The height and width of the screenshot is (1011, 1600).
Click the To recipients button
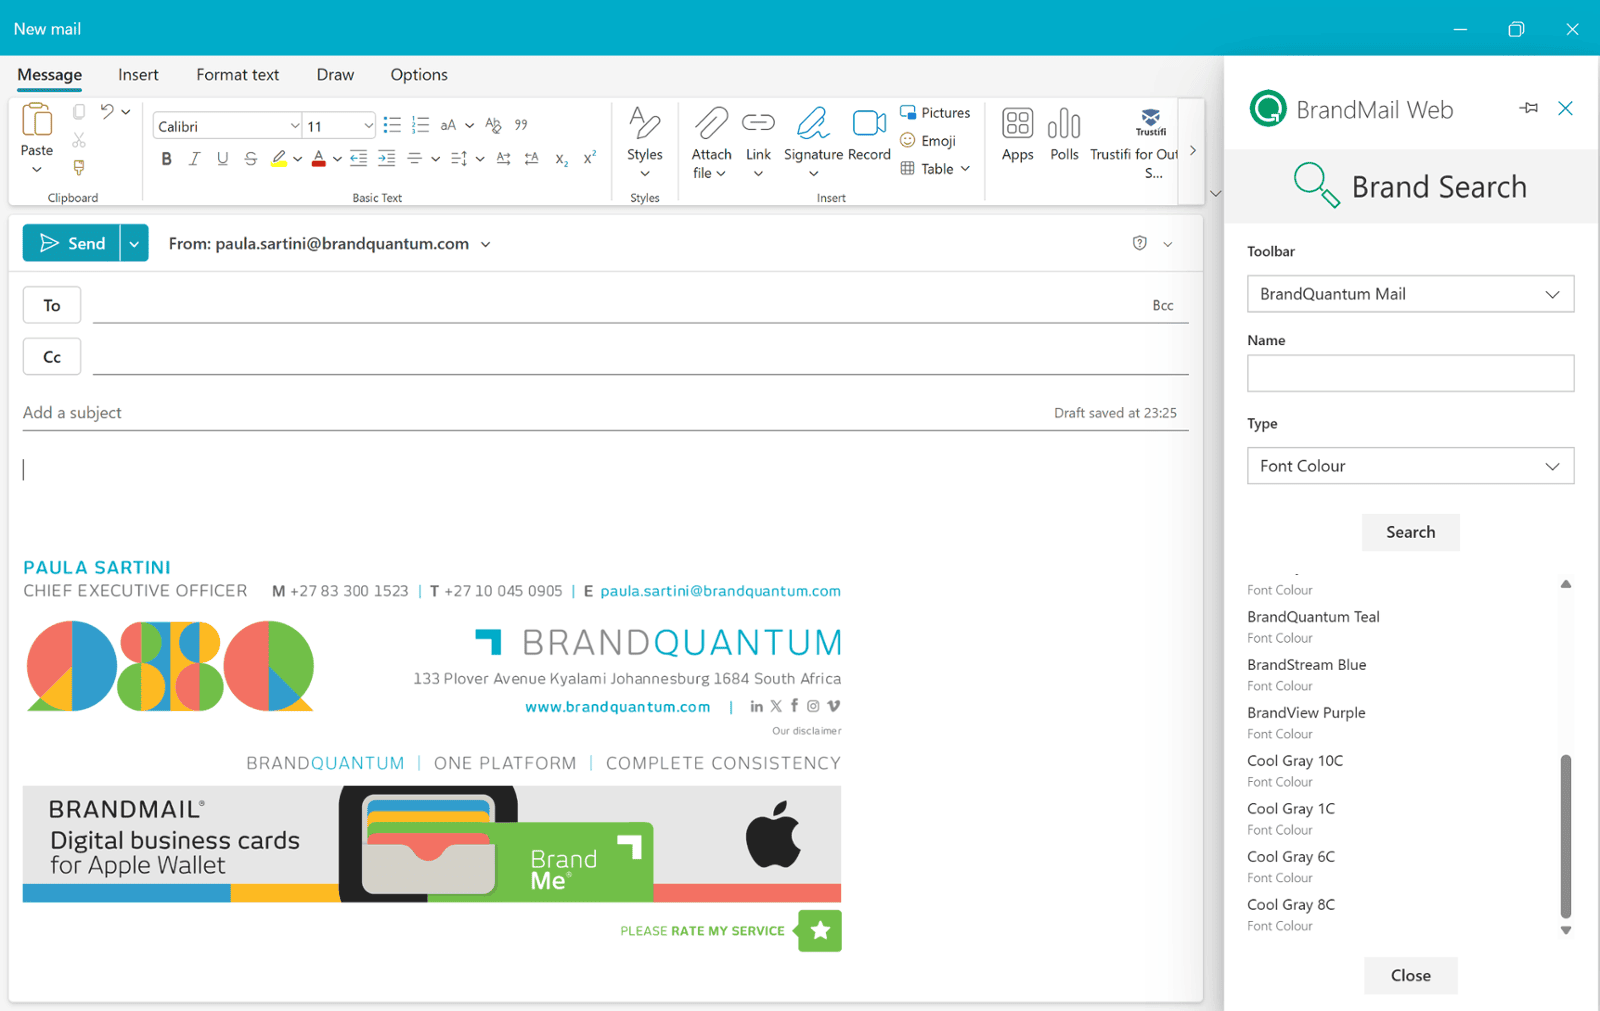pyautogui.click(x=52, y=305)
